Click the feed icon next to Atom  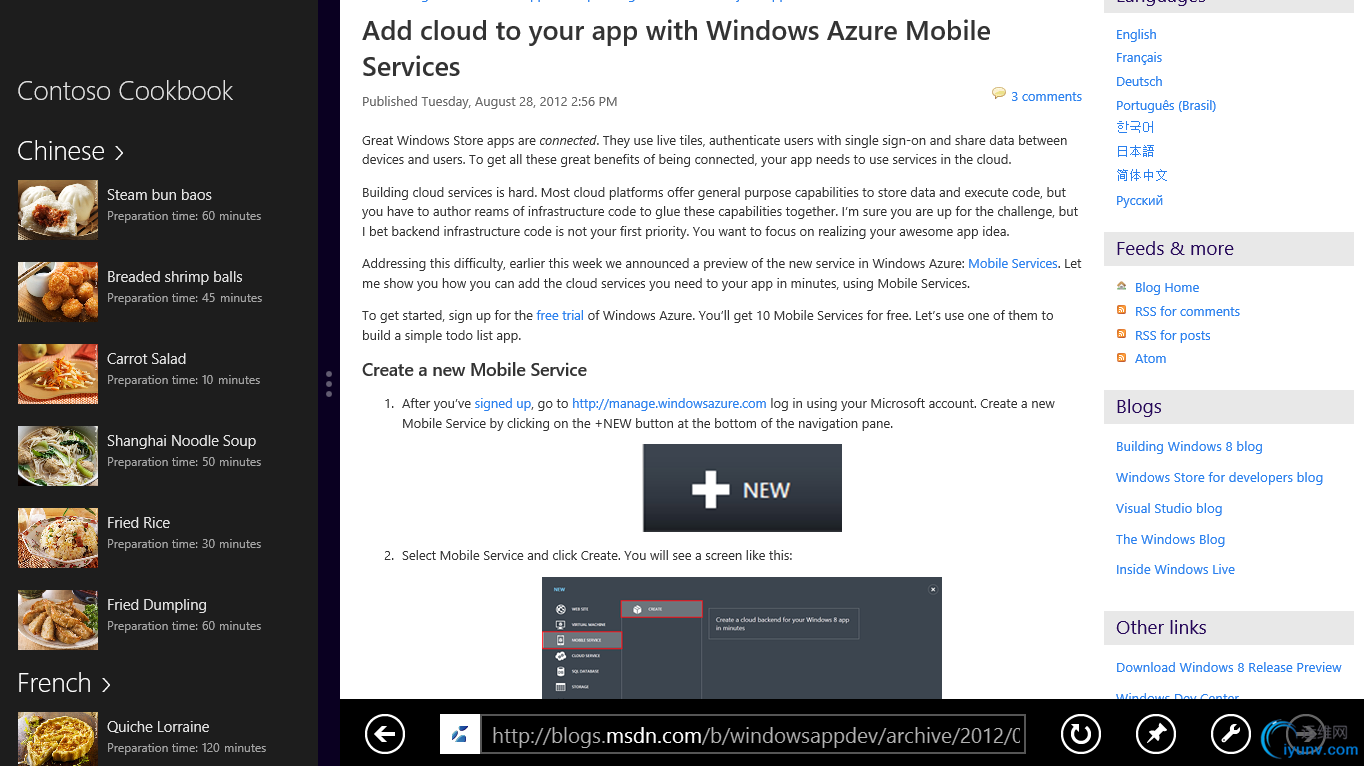point(1122,357)
